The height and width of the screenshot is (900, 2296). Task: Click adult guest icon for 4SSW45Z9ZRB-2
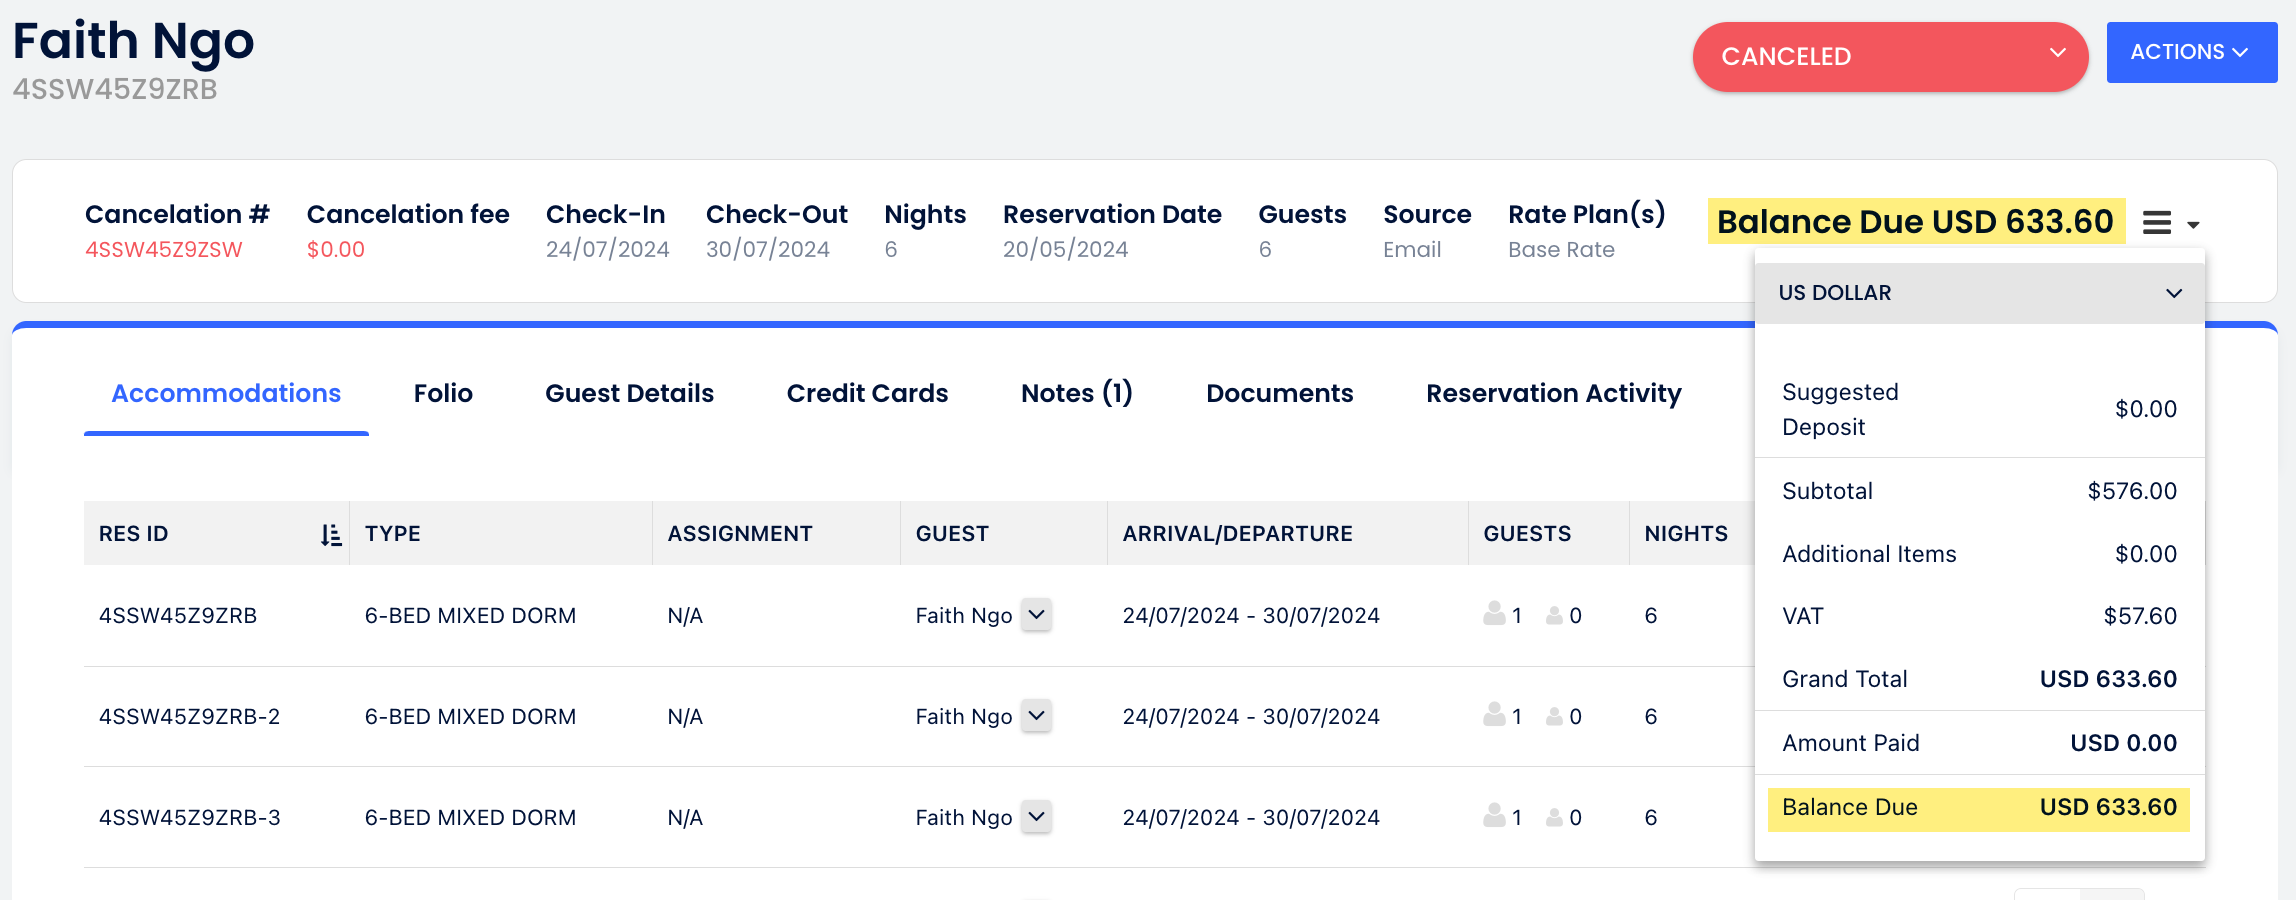pyautogui.click(x=1494, y=715)
